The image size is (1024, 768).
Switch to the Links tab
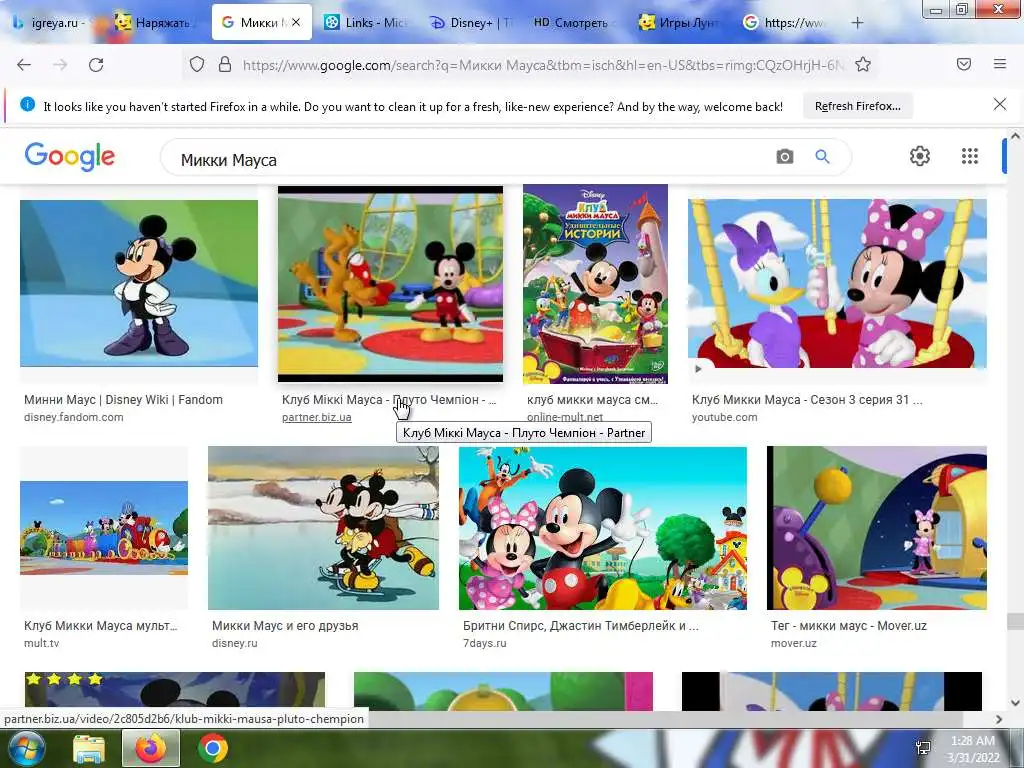point(367,23)
